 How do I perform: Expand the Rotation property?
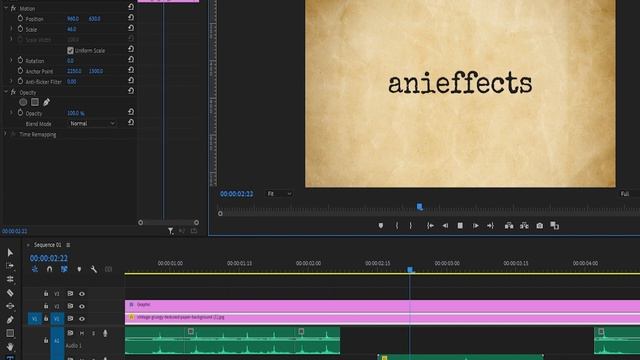[x=11, y=60]
